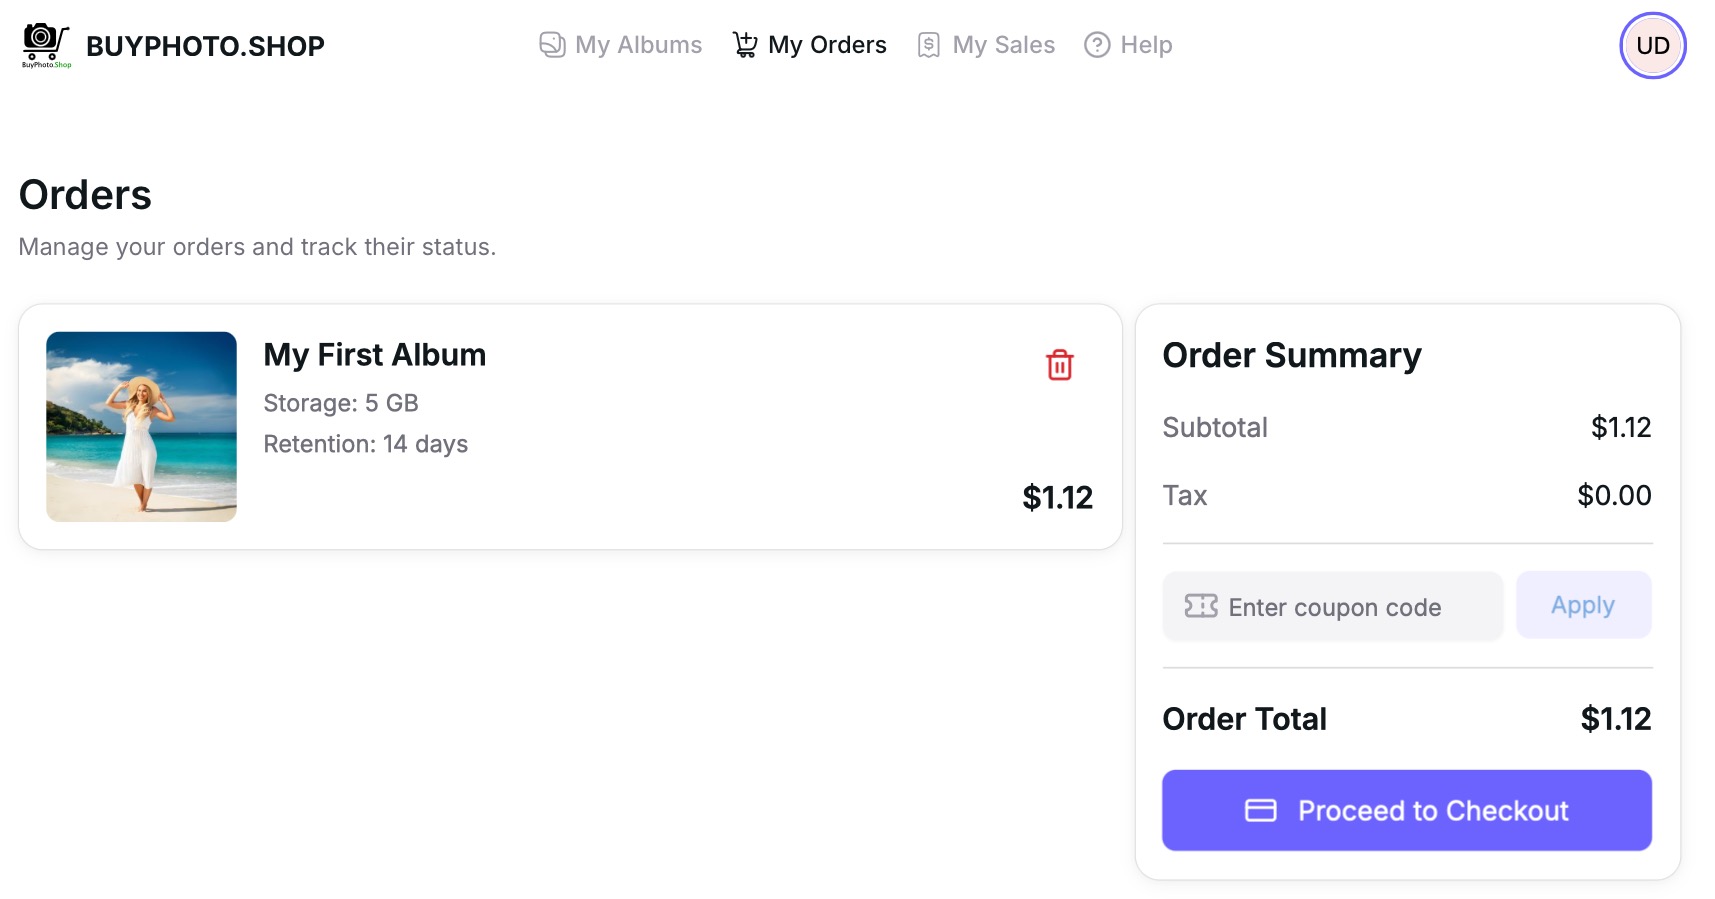Click the receipt icon beside My Sales
Screen dimensions: 1715x899
[929, 45]
